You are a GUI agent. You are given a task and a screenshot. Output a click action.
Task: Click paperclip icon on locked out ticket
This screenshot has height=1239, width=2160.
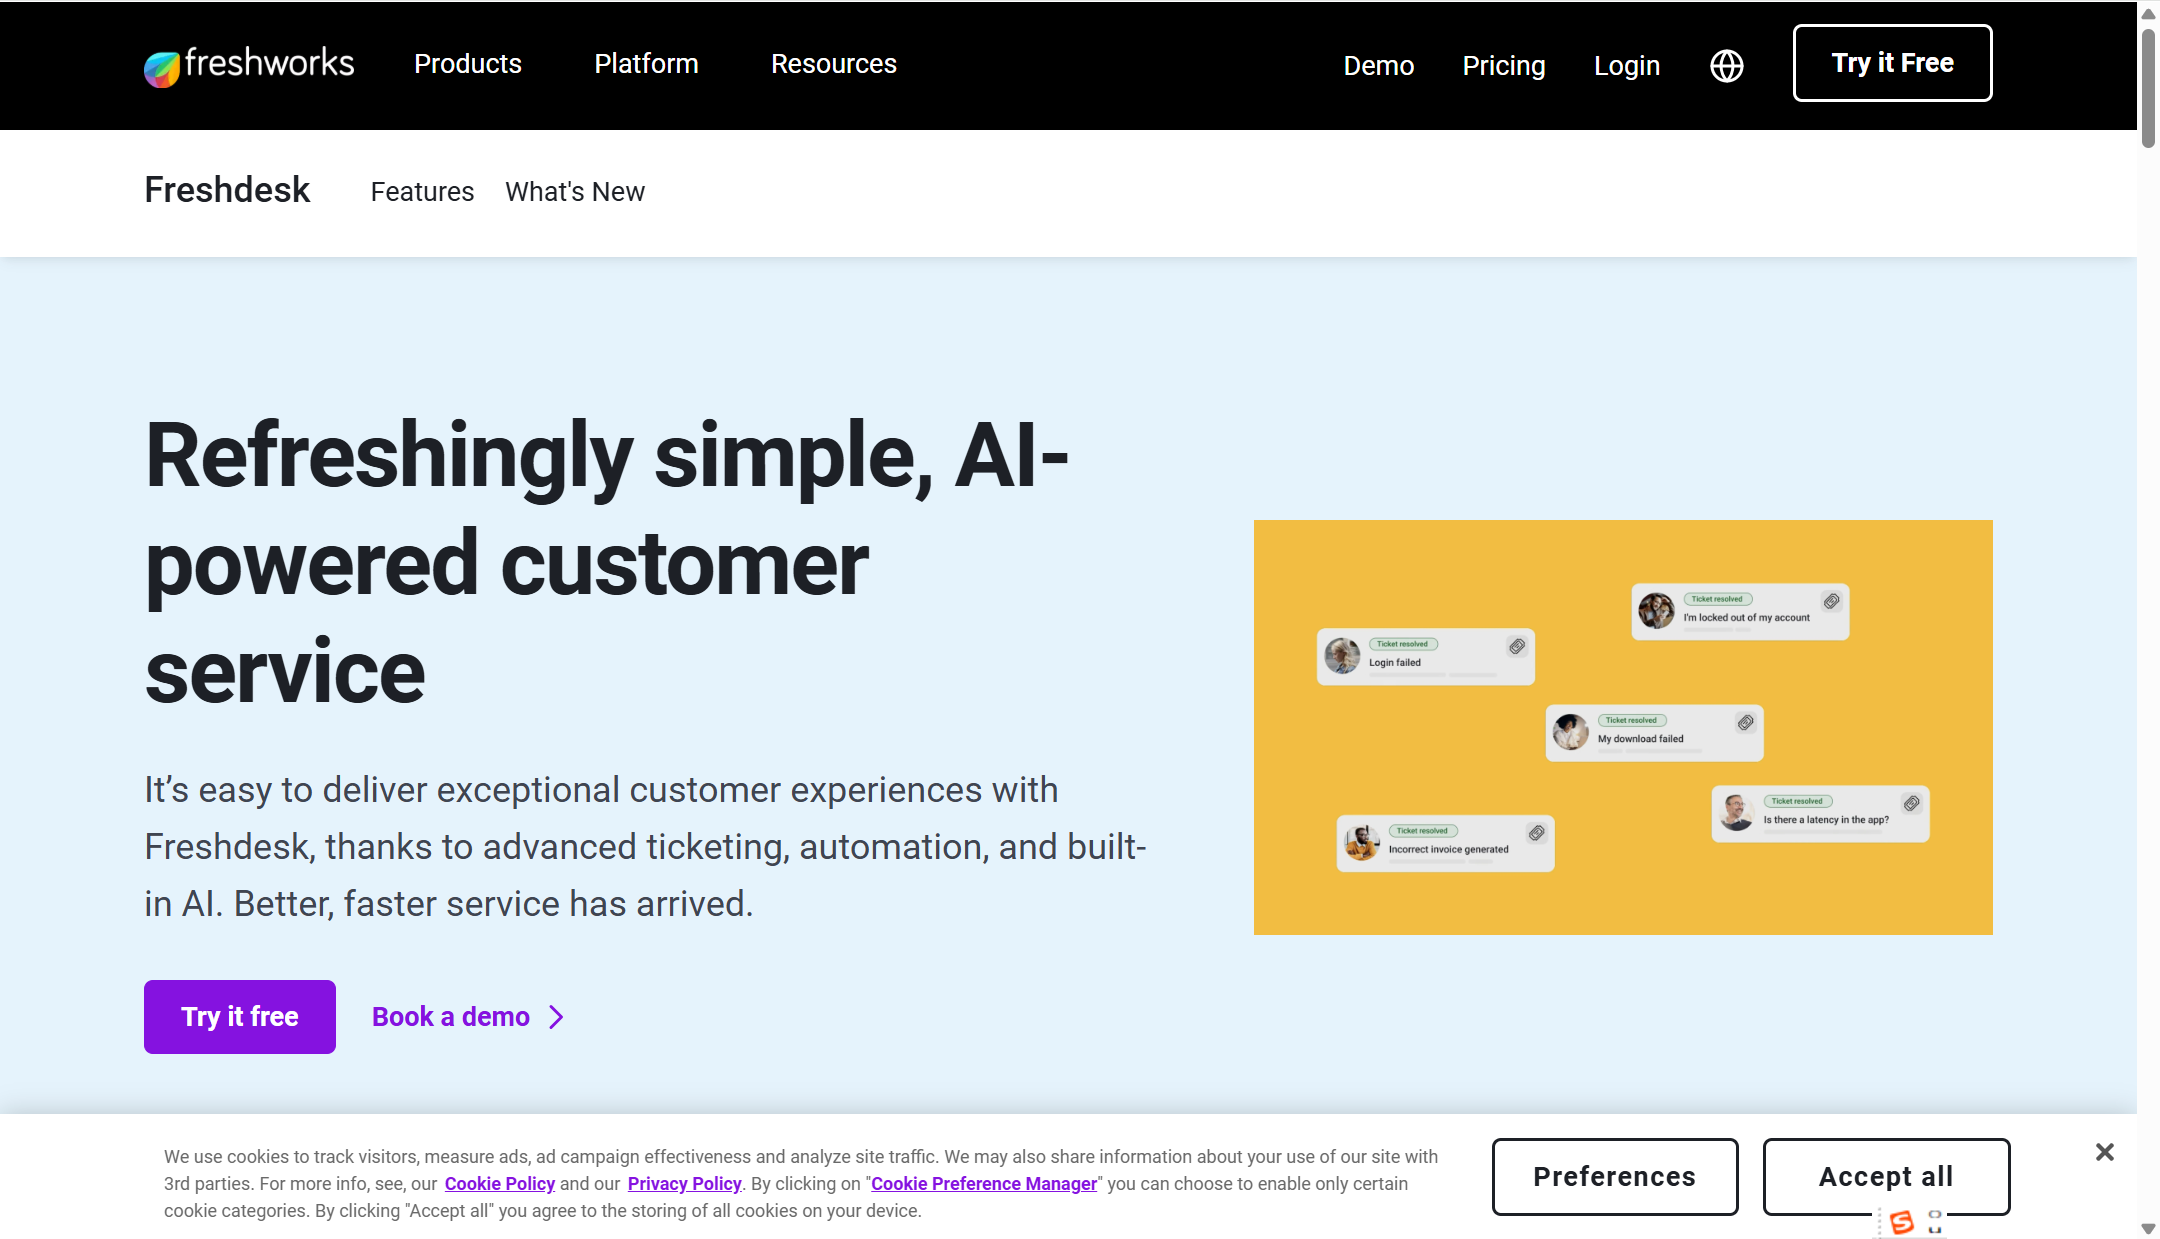(1831, 601)
